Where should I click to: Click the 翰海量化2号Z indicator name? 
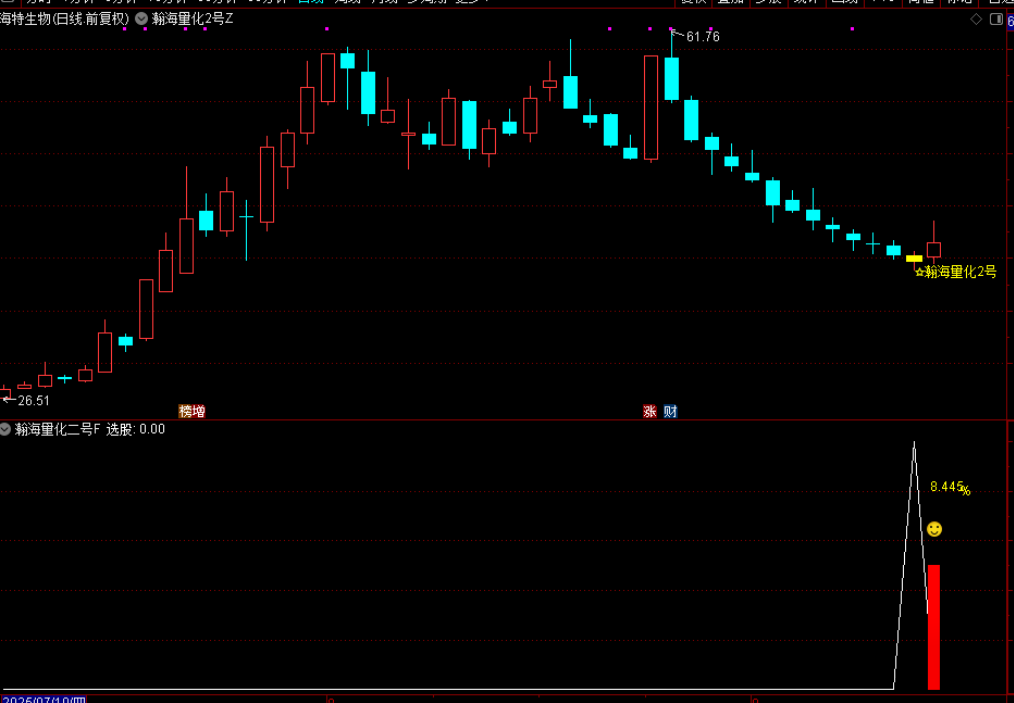click(193, 19)
